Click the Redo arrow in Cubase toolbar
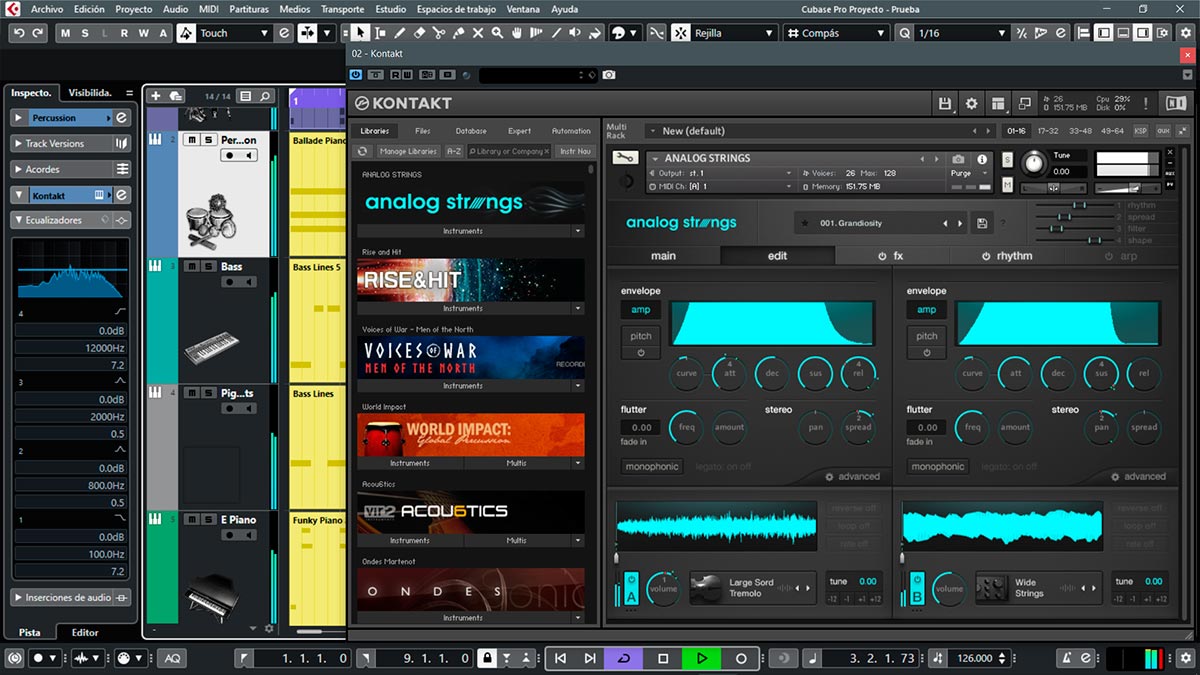 click(38, 33)
